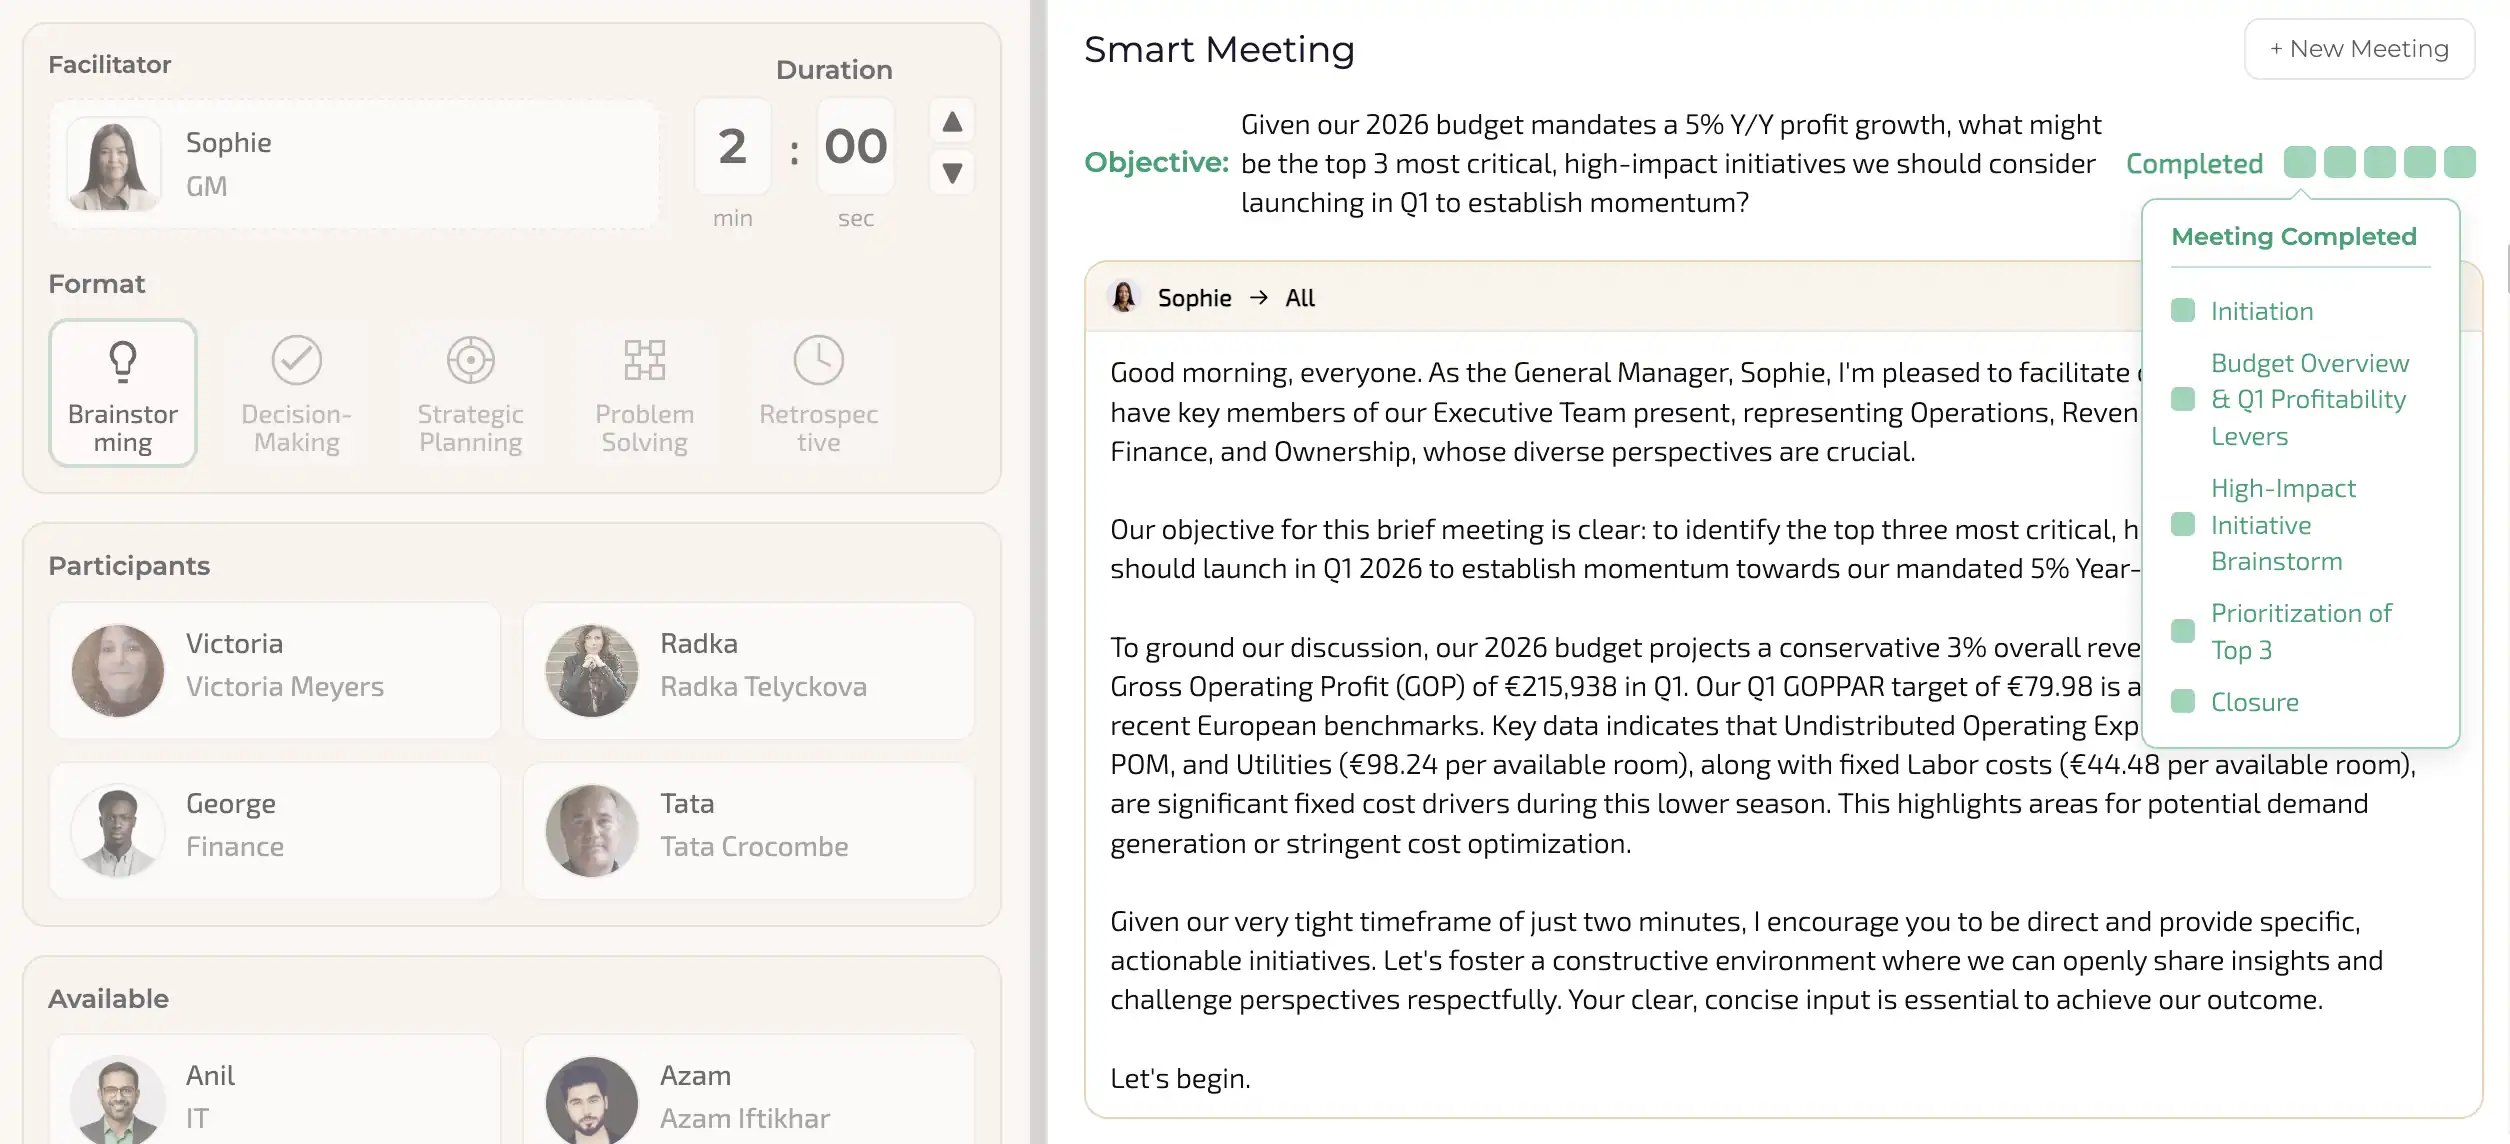Viewport: 2510px width, 1144px height.
Task: Click the Sophie GM facilitator card
Action: coord(354,164)
